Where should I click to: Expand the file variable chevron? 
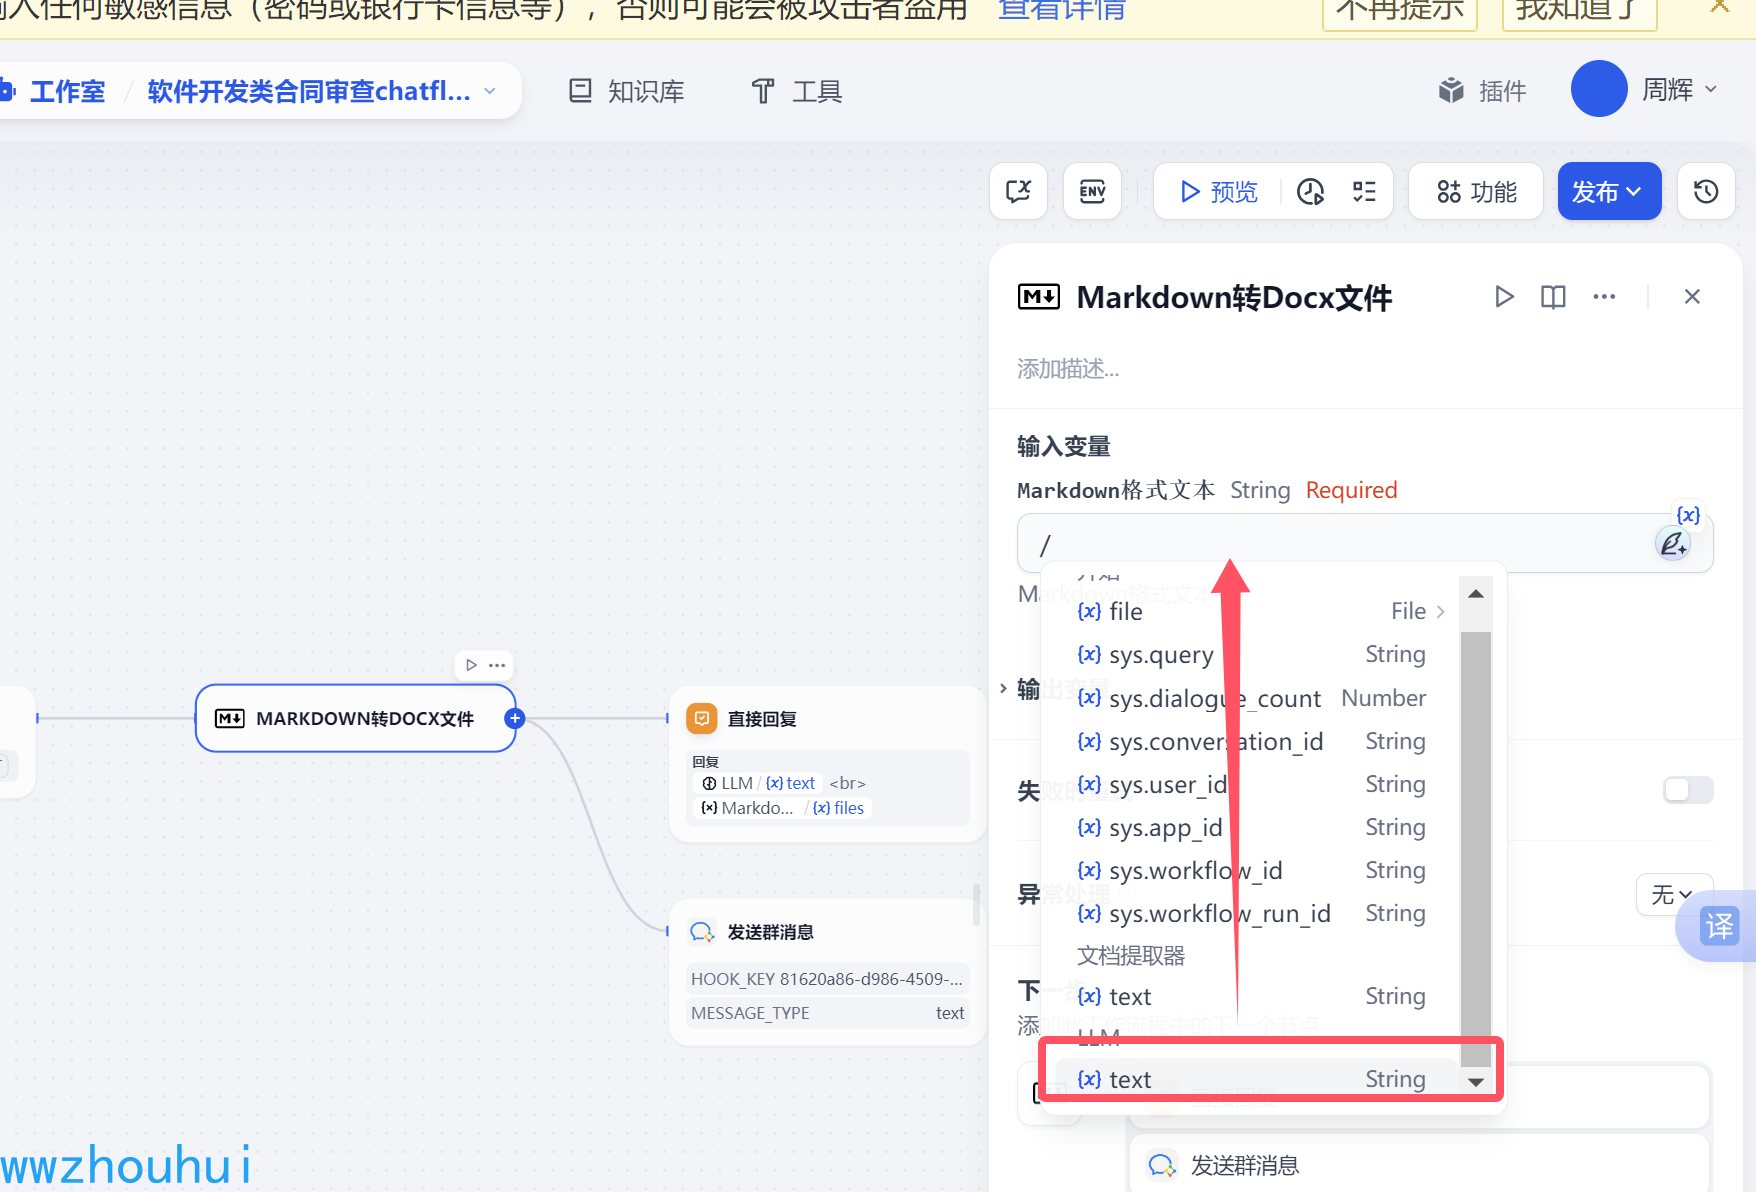pos(1441,611)
